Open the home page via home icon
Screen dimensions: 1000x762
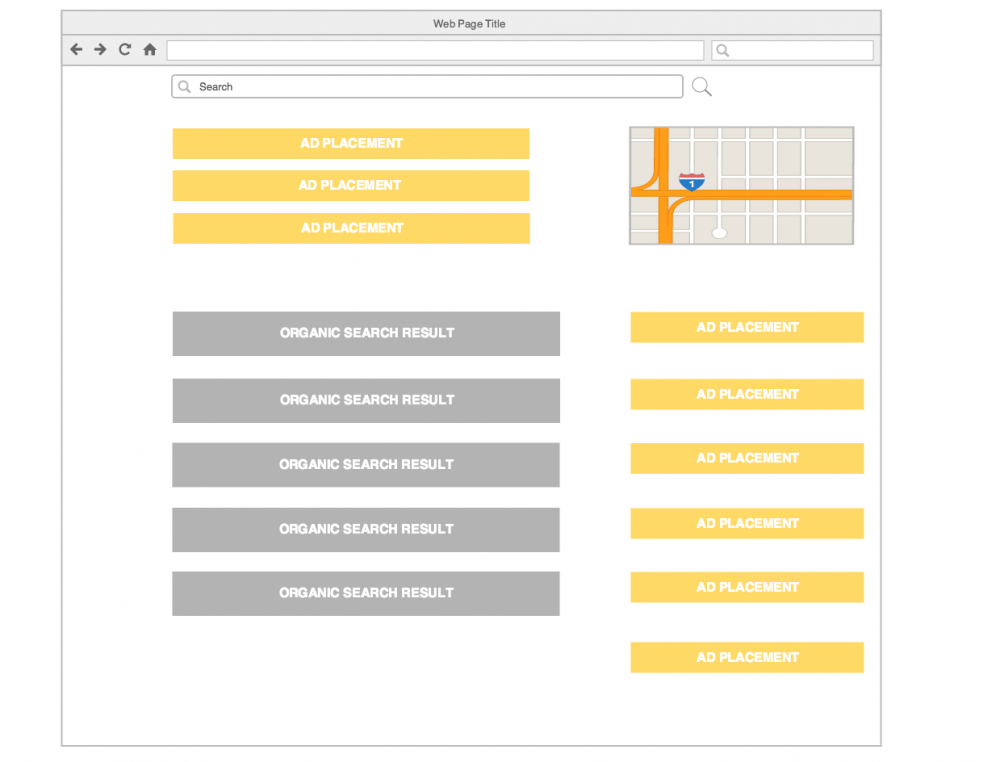148,49
